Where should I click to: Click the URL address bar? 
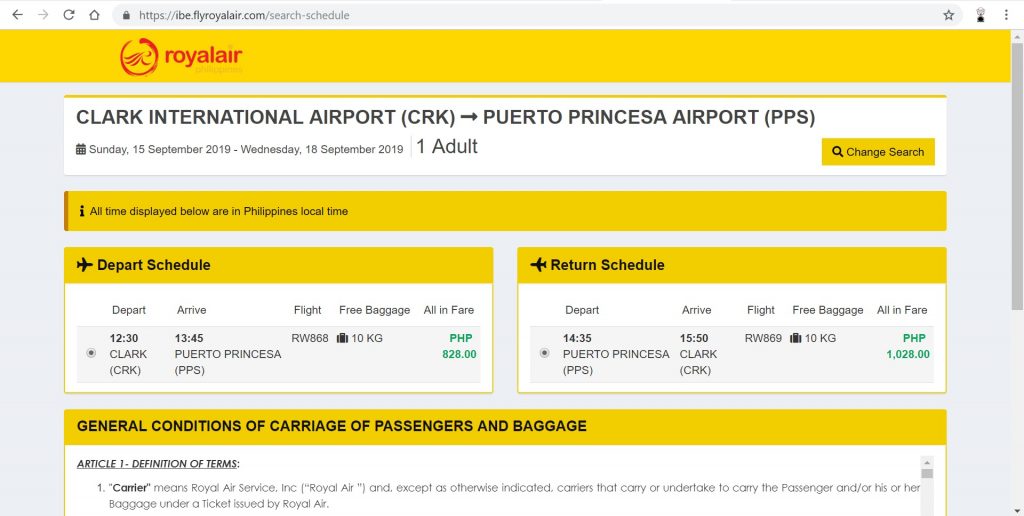(x=536, y=15)
